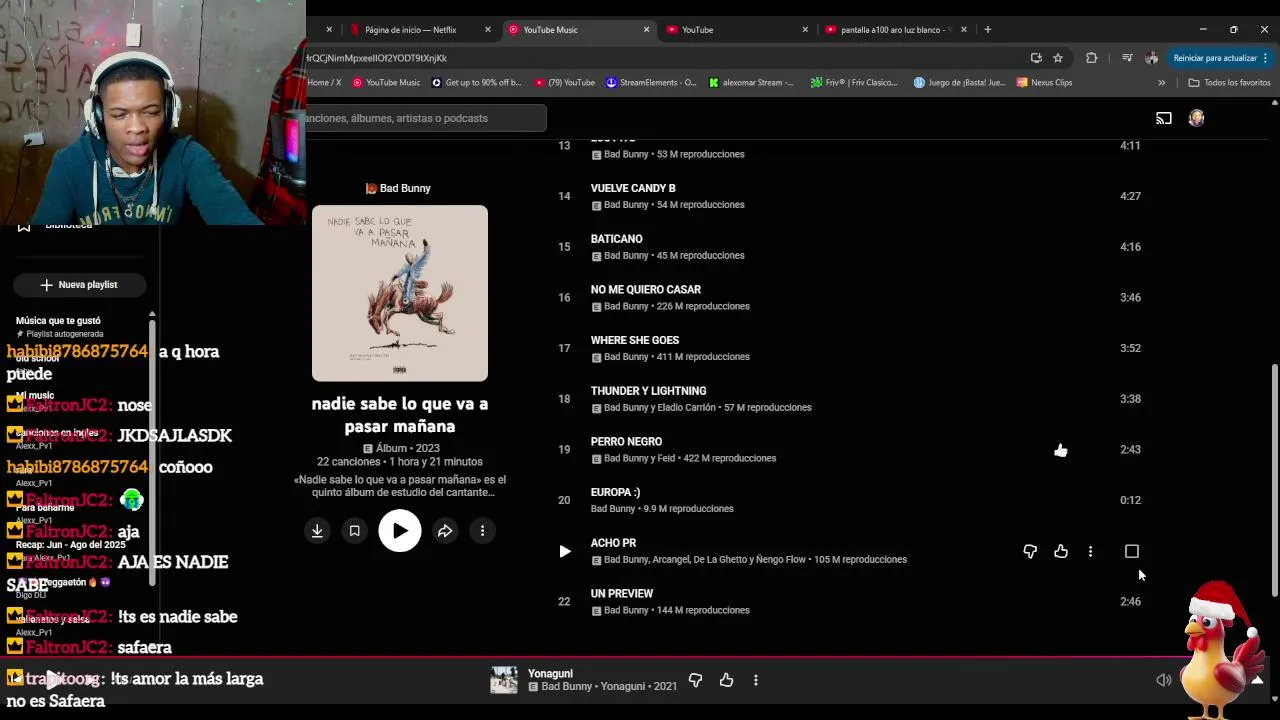Like the playing song Yonaguni

coord(726,680)
